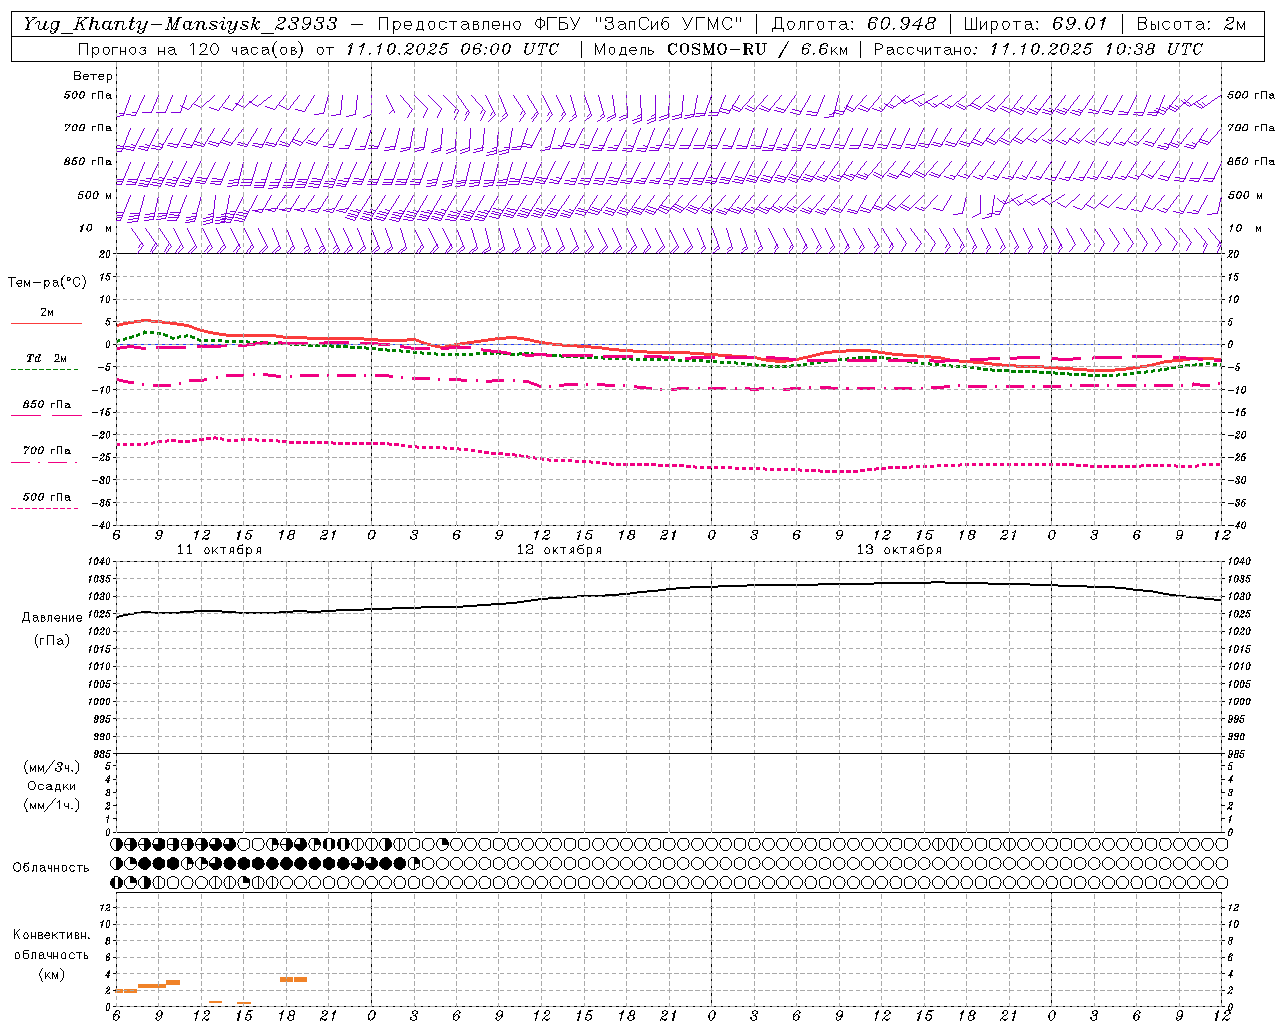Select the Прогноз на 120 часа(ов) text
The height and width of the screenshot is (1024, 1280).
tap(192, 49)
